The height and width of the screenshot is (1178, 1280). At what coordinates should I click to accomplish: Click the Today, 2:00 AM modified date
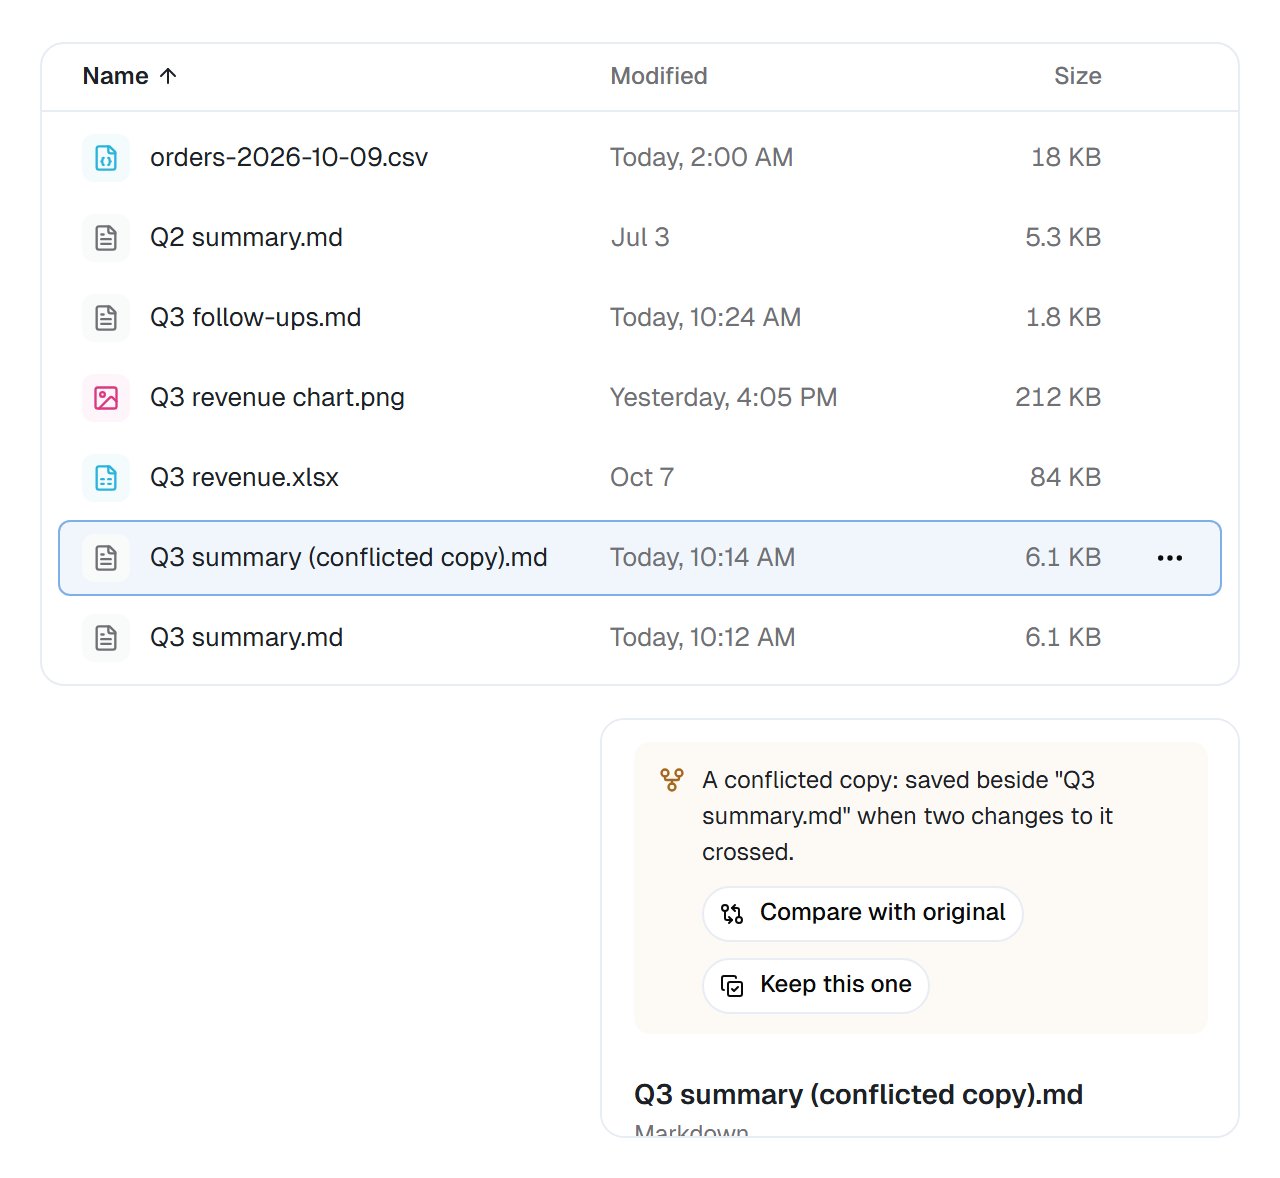tap(702, 158)
